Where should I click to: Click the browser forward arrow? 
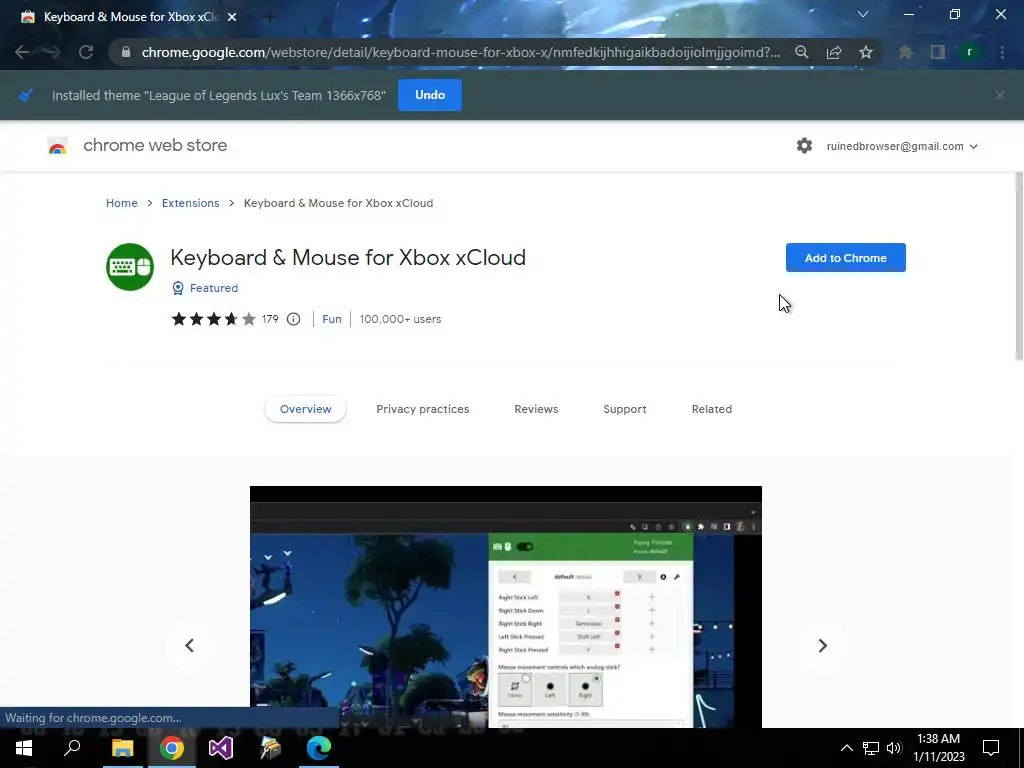click(x=52, y=52)
